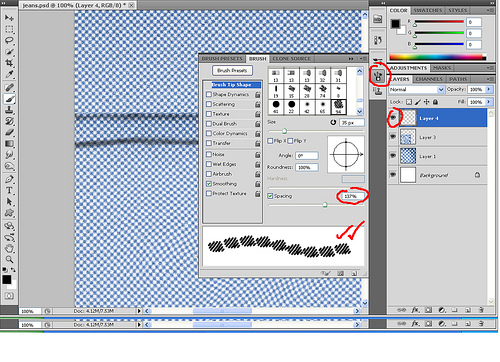Select the History Brush tool
The height and width of the screenshot is (362, 500).
[9, 121]
